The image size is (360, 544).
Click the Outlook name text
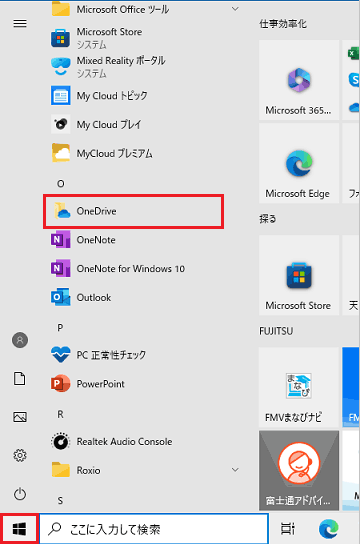[94, 297]
